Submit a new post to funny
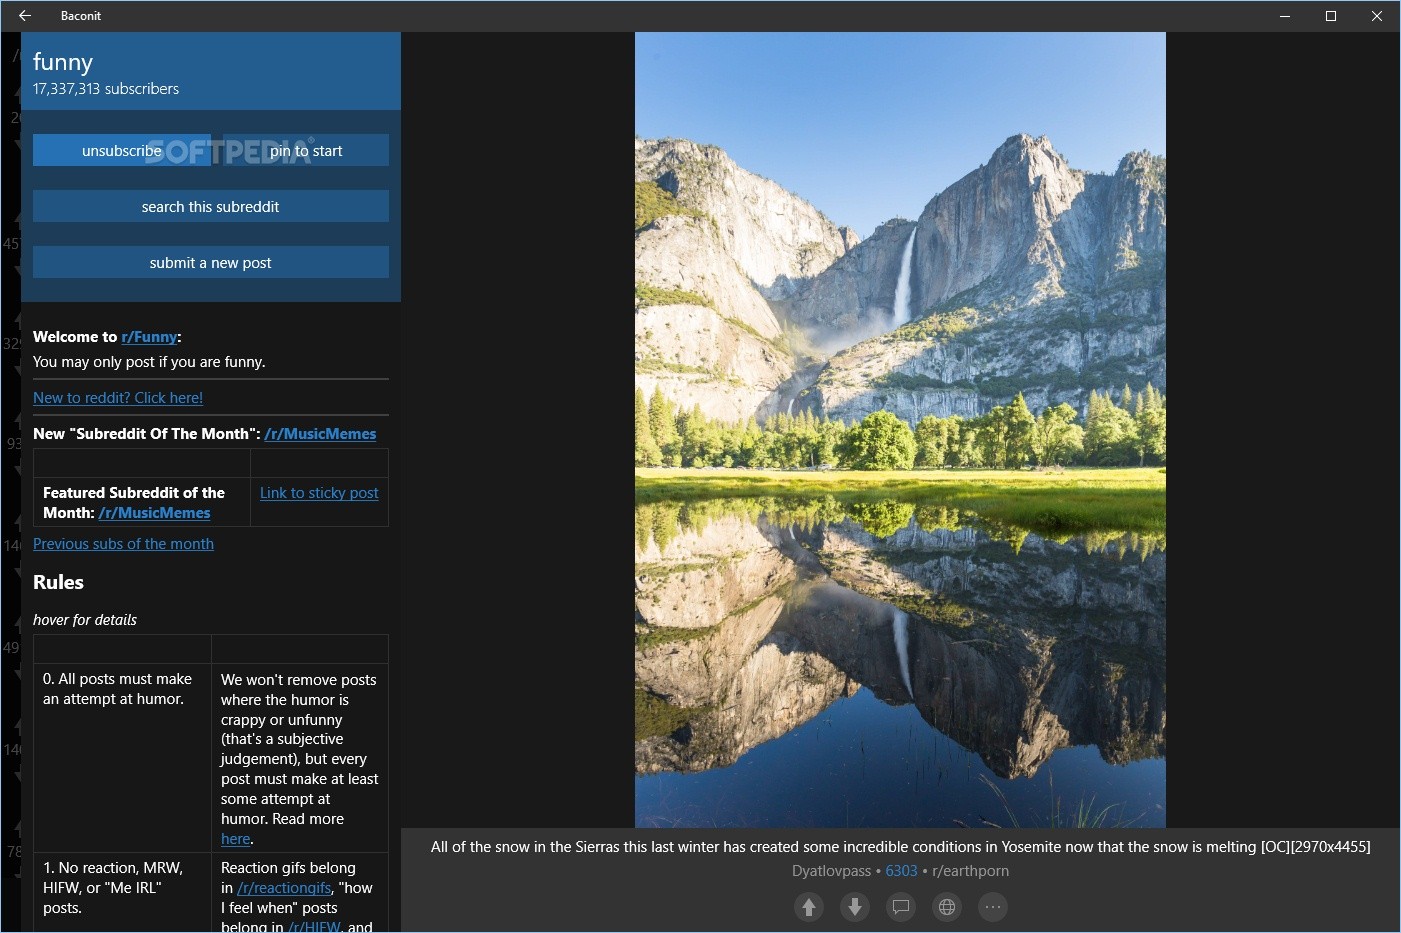Viewport: 1401px width, 933px height. [211, 262]
